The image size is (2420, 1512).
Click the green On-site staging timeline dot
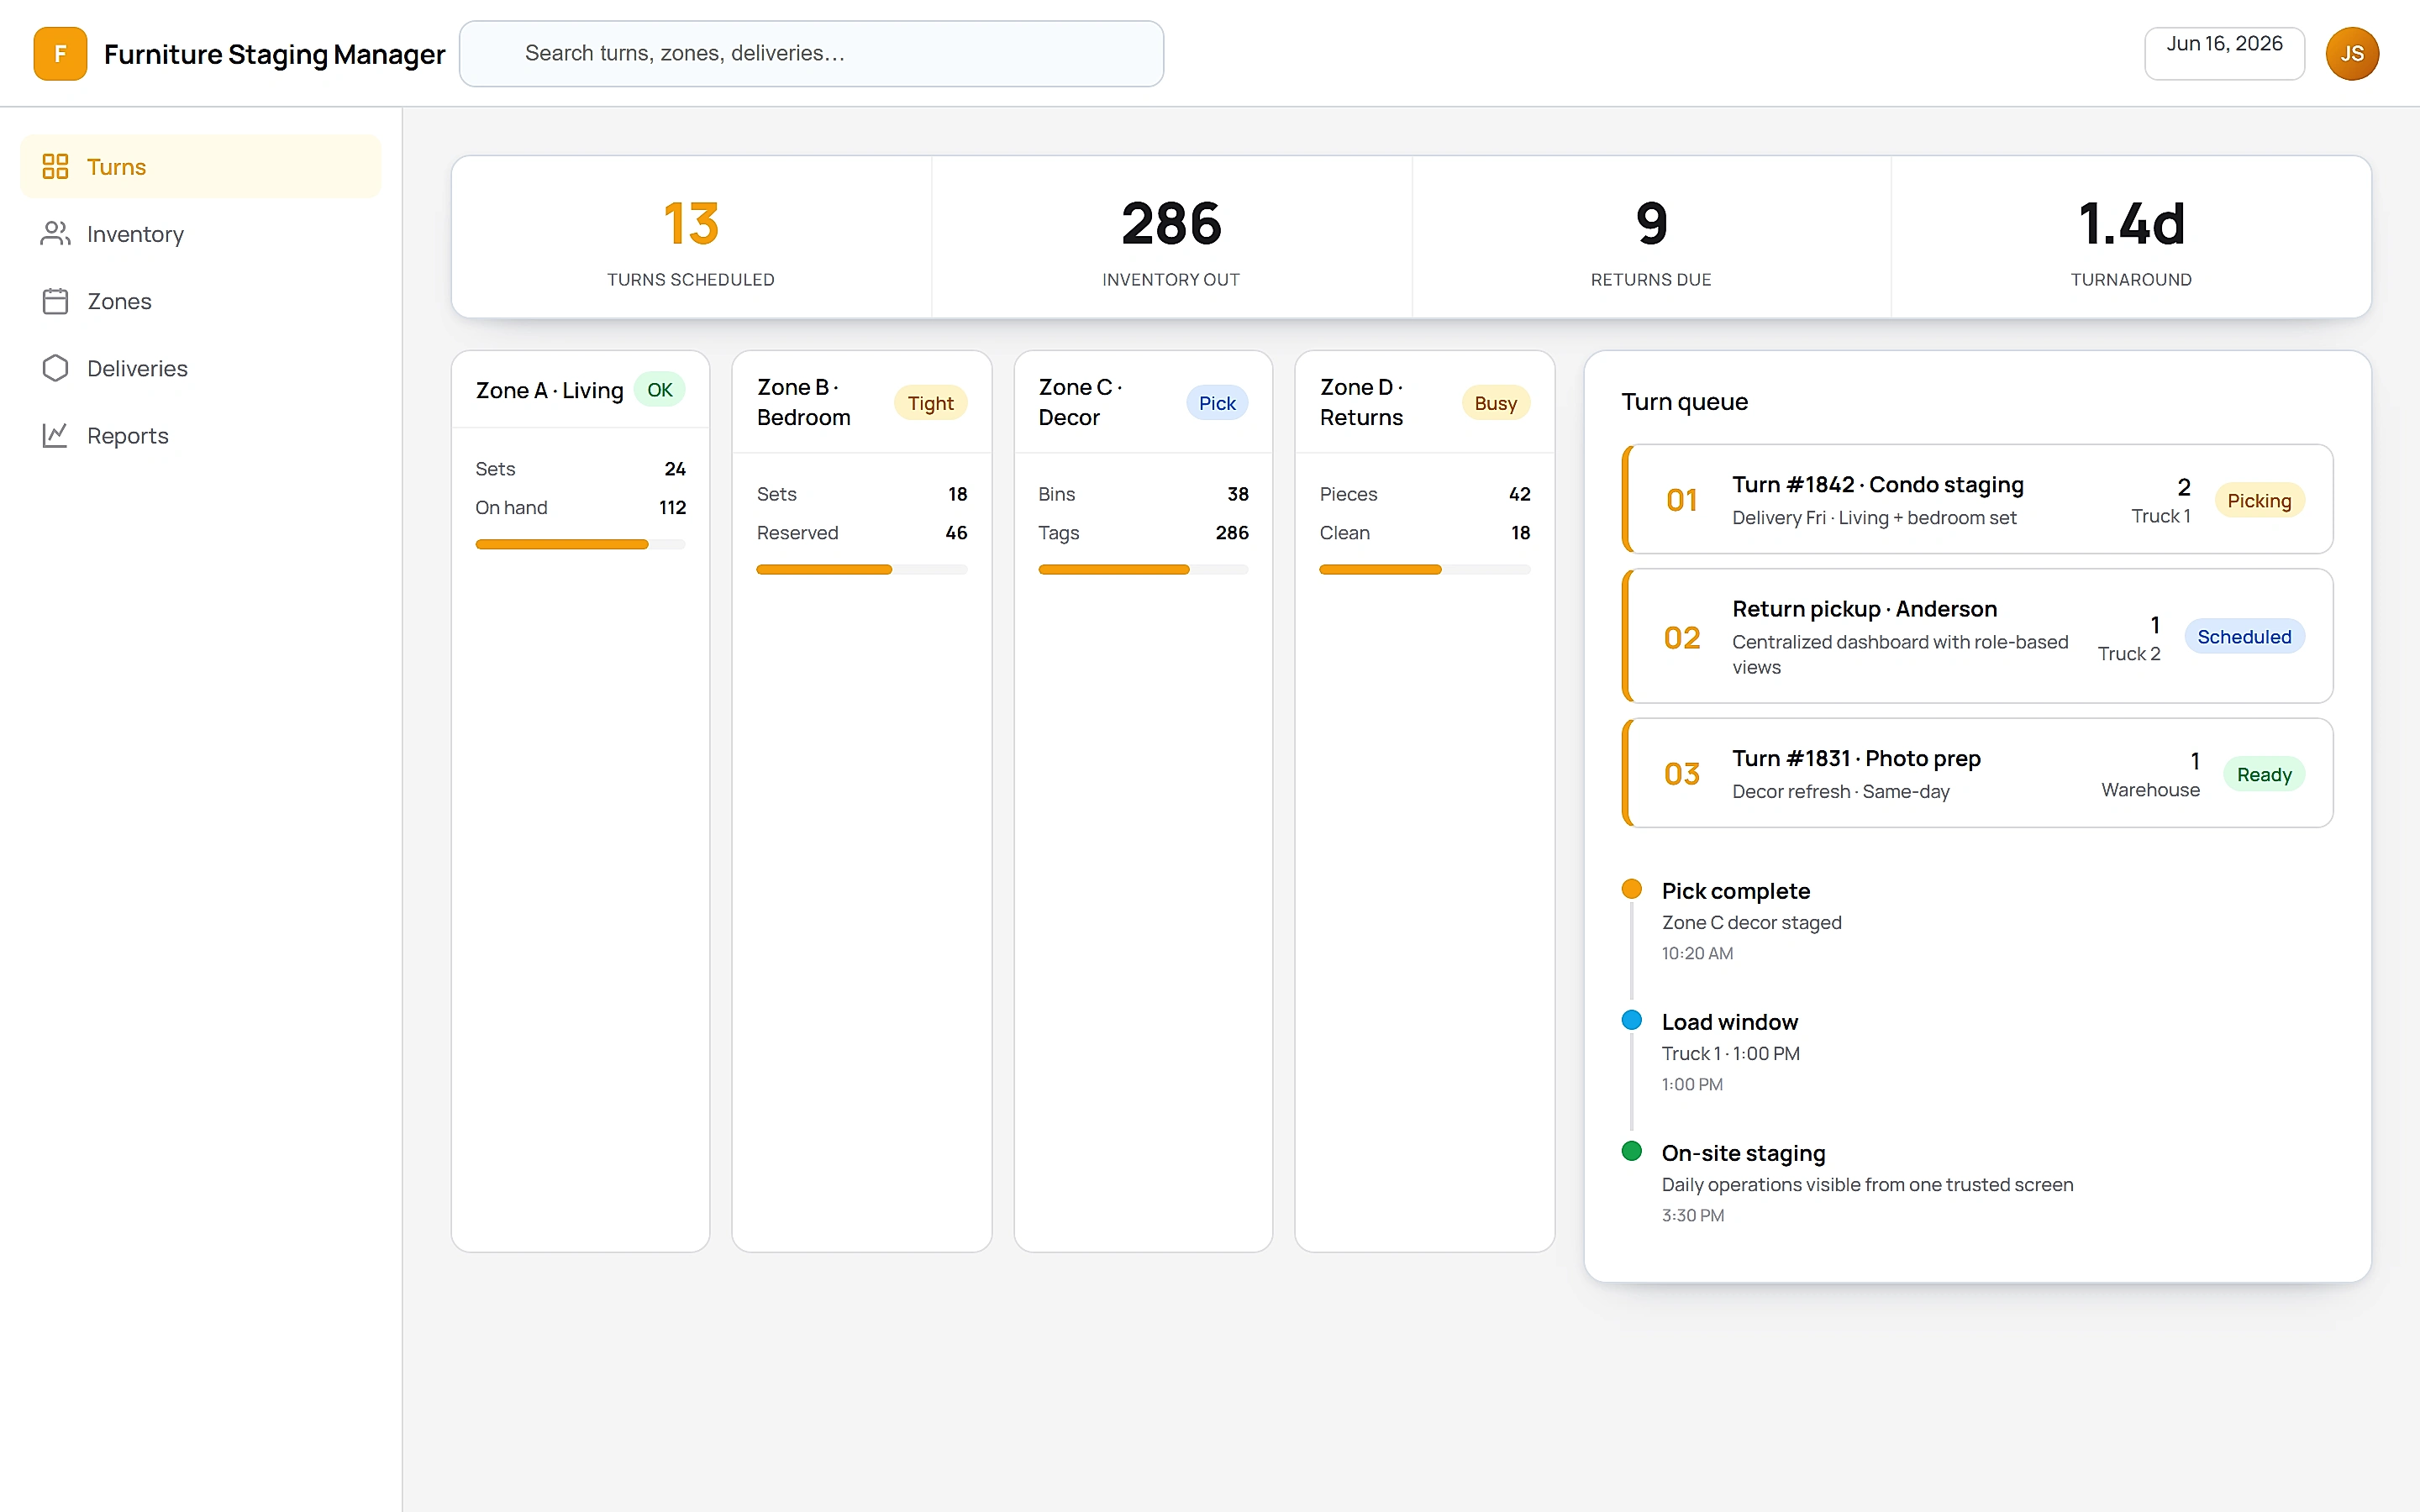1631,1150
